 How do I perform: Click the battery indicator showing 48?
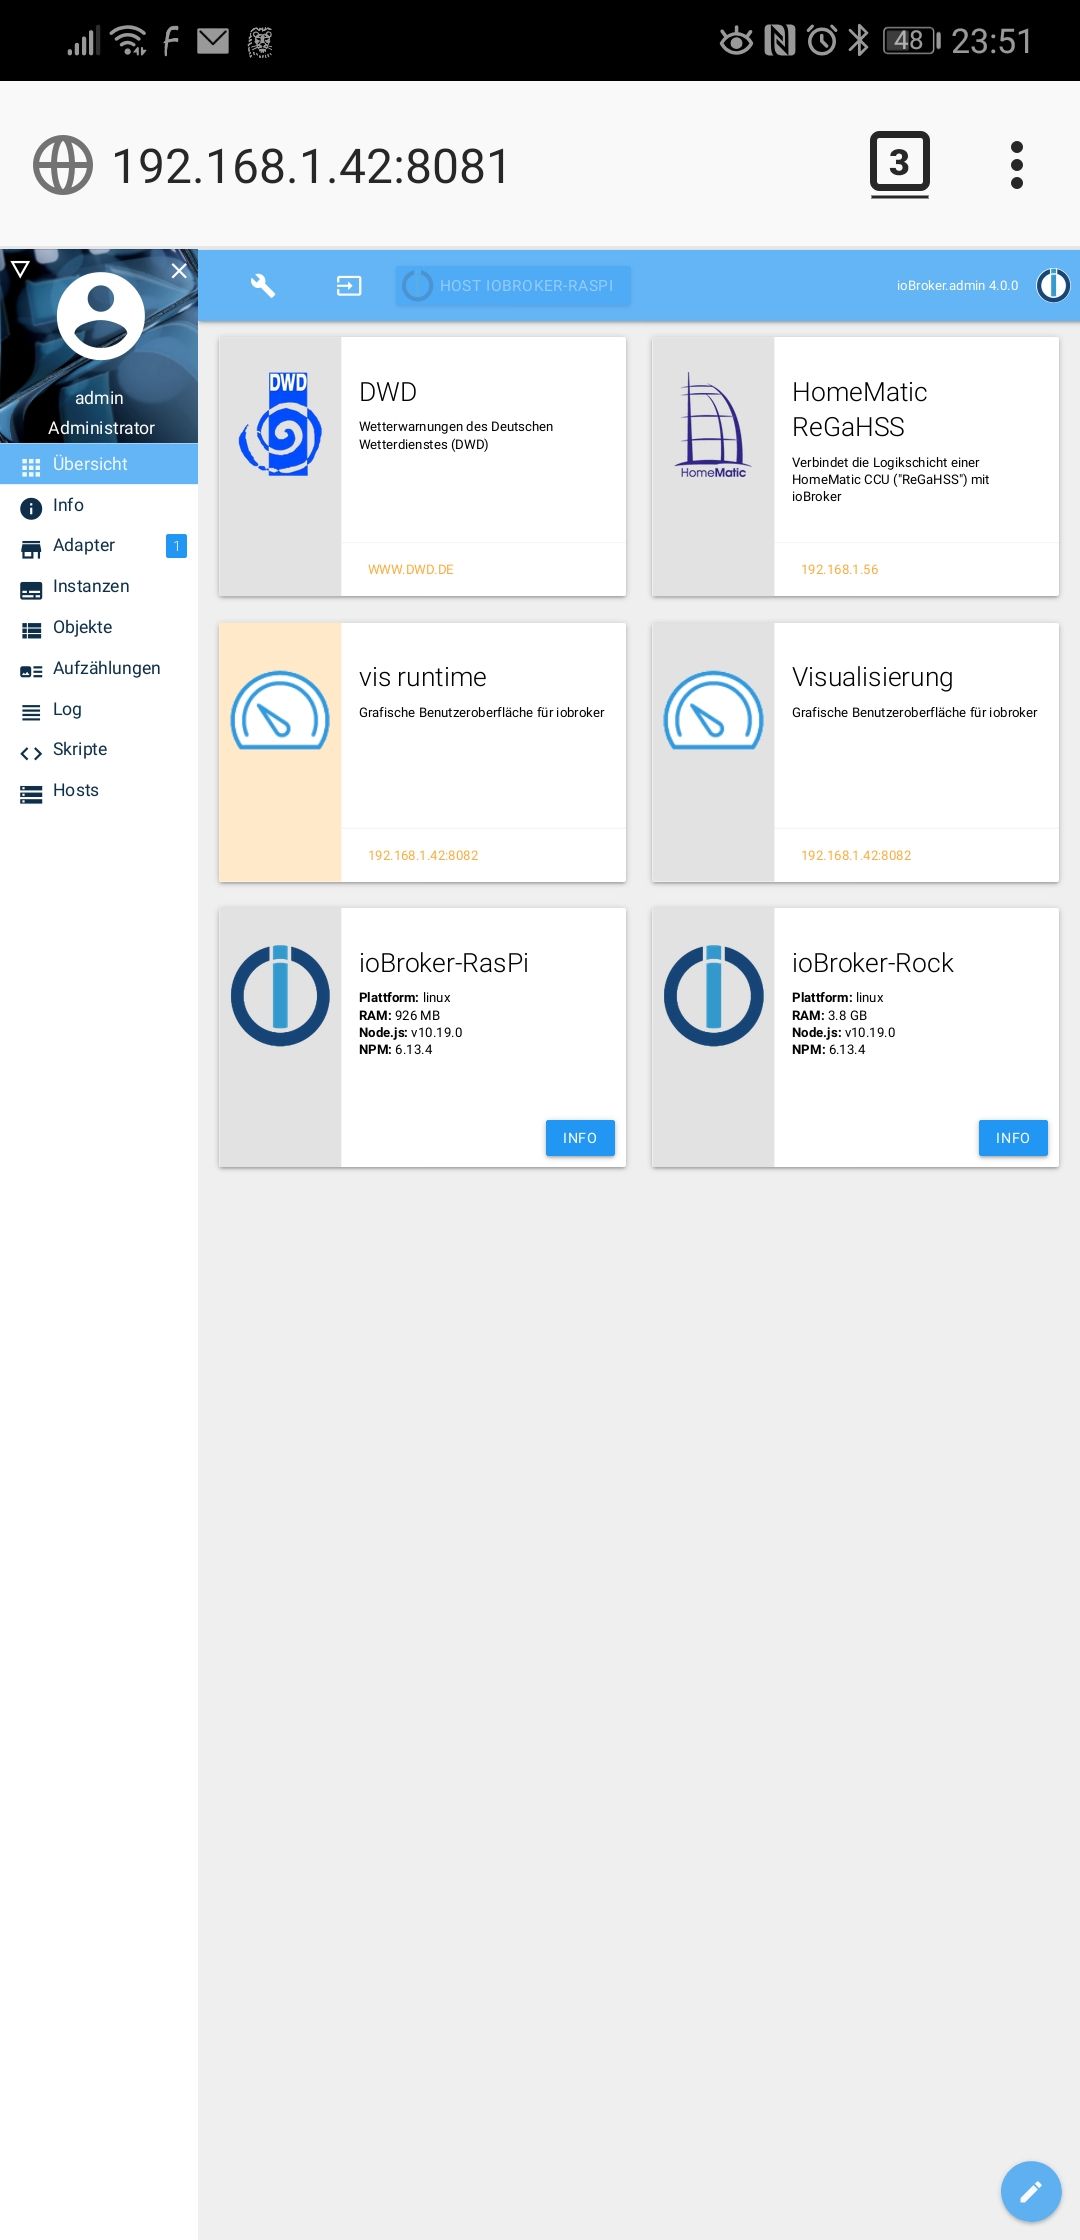tap(911, 41)
